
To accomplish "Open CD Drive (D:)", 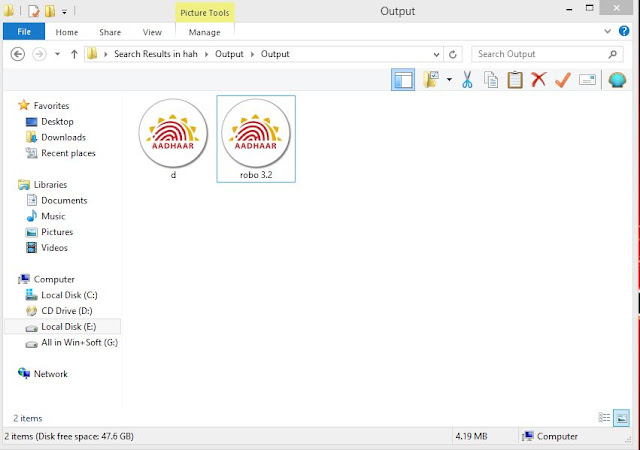I will click(67, 311).
